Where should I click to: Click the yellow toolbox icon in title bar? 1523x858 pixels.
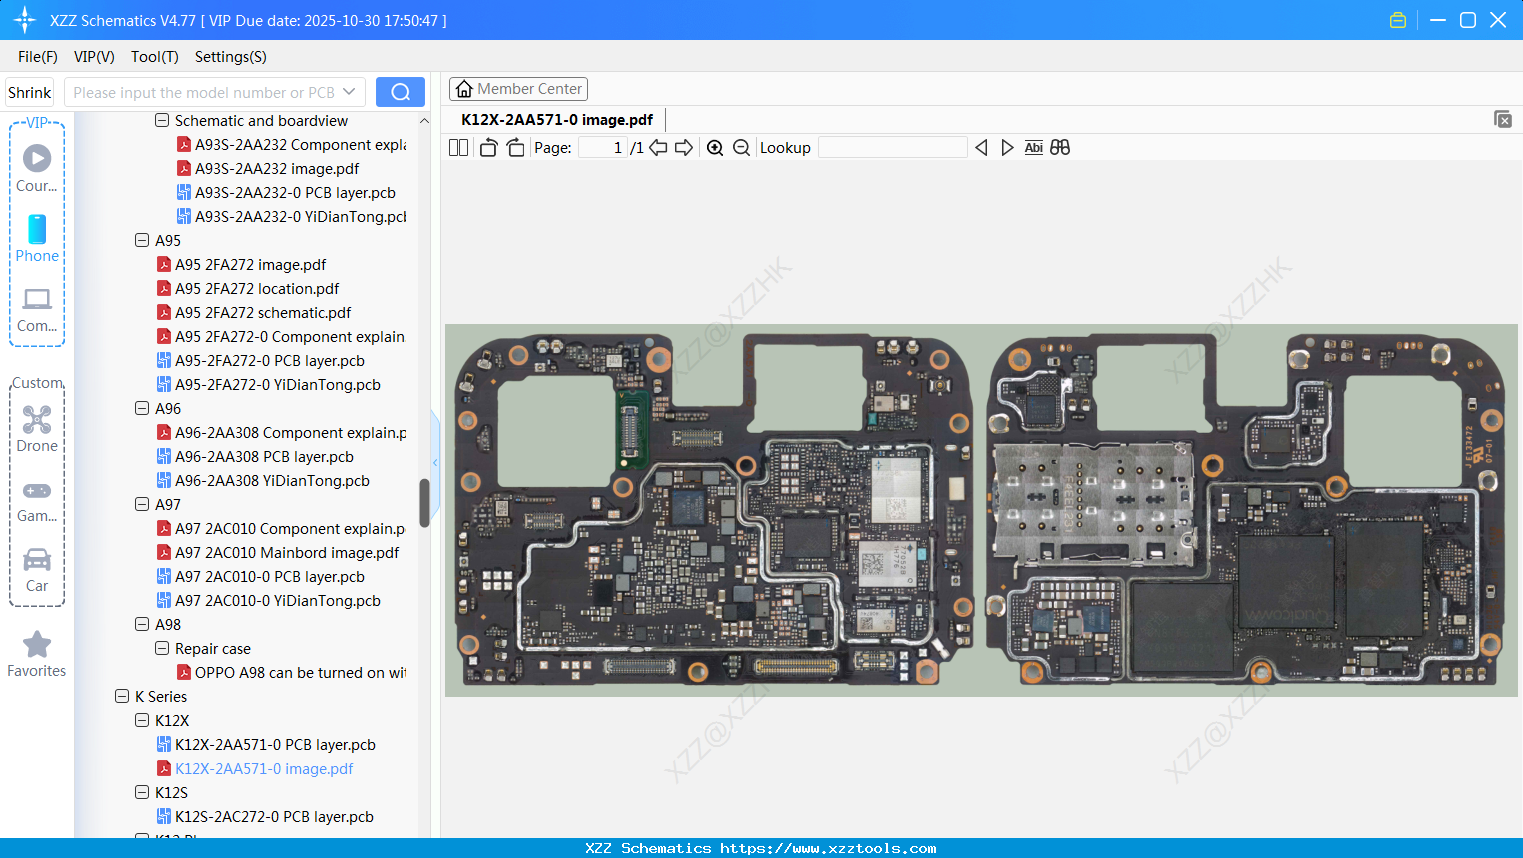pyautogui.click(x=1397, y=19)
